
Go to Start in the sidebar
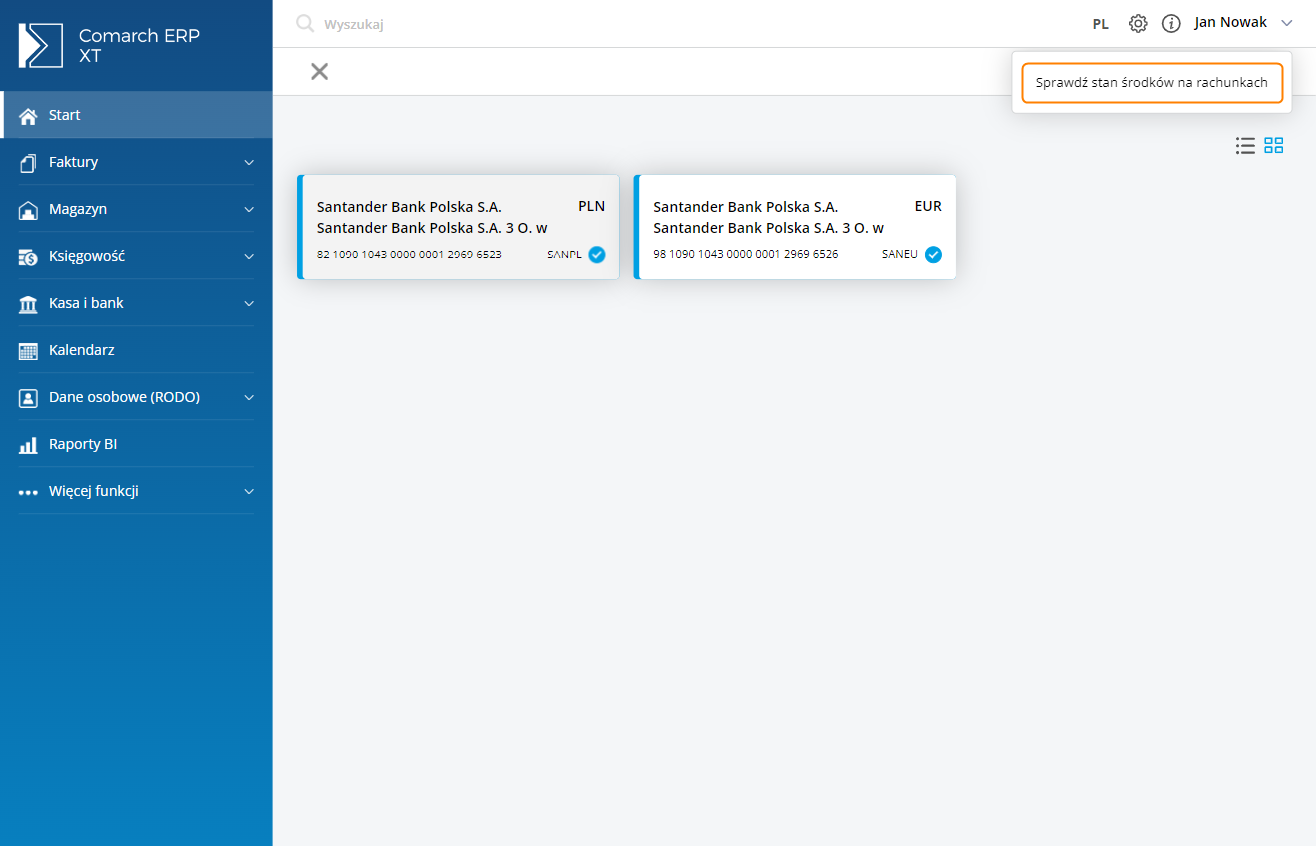tap(65, 115)
